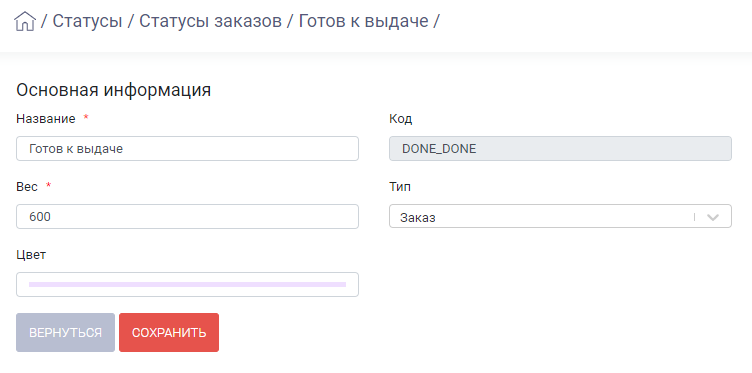This screenshot has width=752, height=373.
Task: Click the Код field label
Action: click(x=400, y=119)
